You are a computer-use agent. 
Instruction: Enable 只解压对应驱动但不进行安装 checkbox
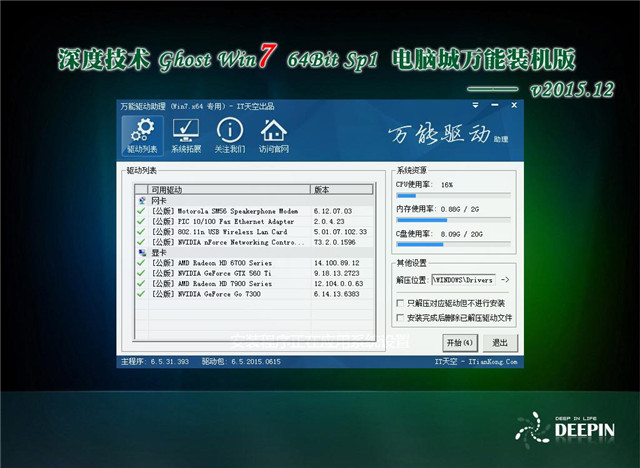click(400, 303)
